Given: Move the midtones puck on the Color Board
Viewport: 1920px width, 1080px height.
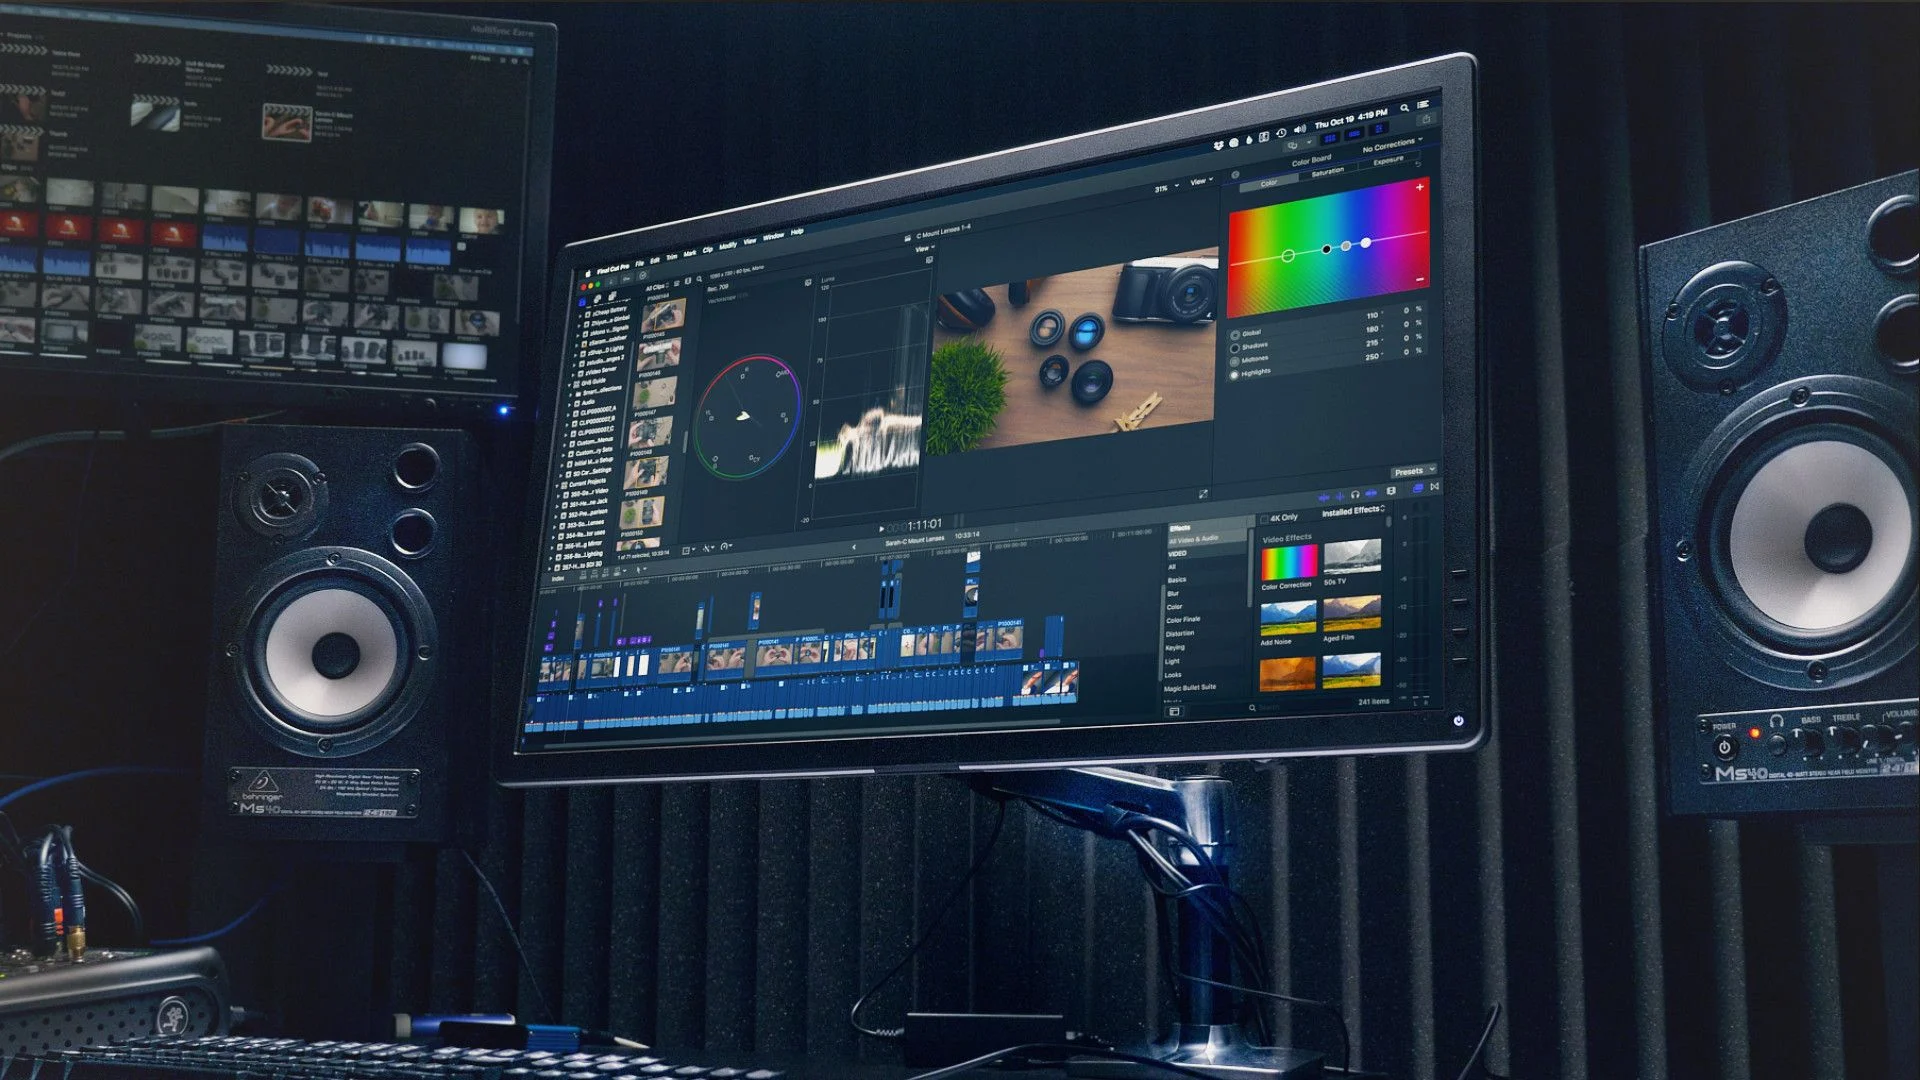Looking at the screenshot, I should point(1346,246).
